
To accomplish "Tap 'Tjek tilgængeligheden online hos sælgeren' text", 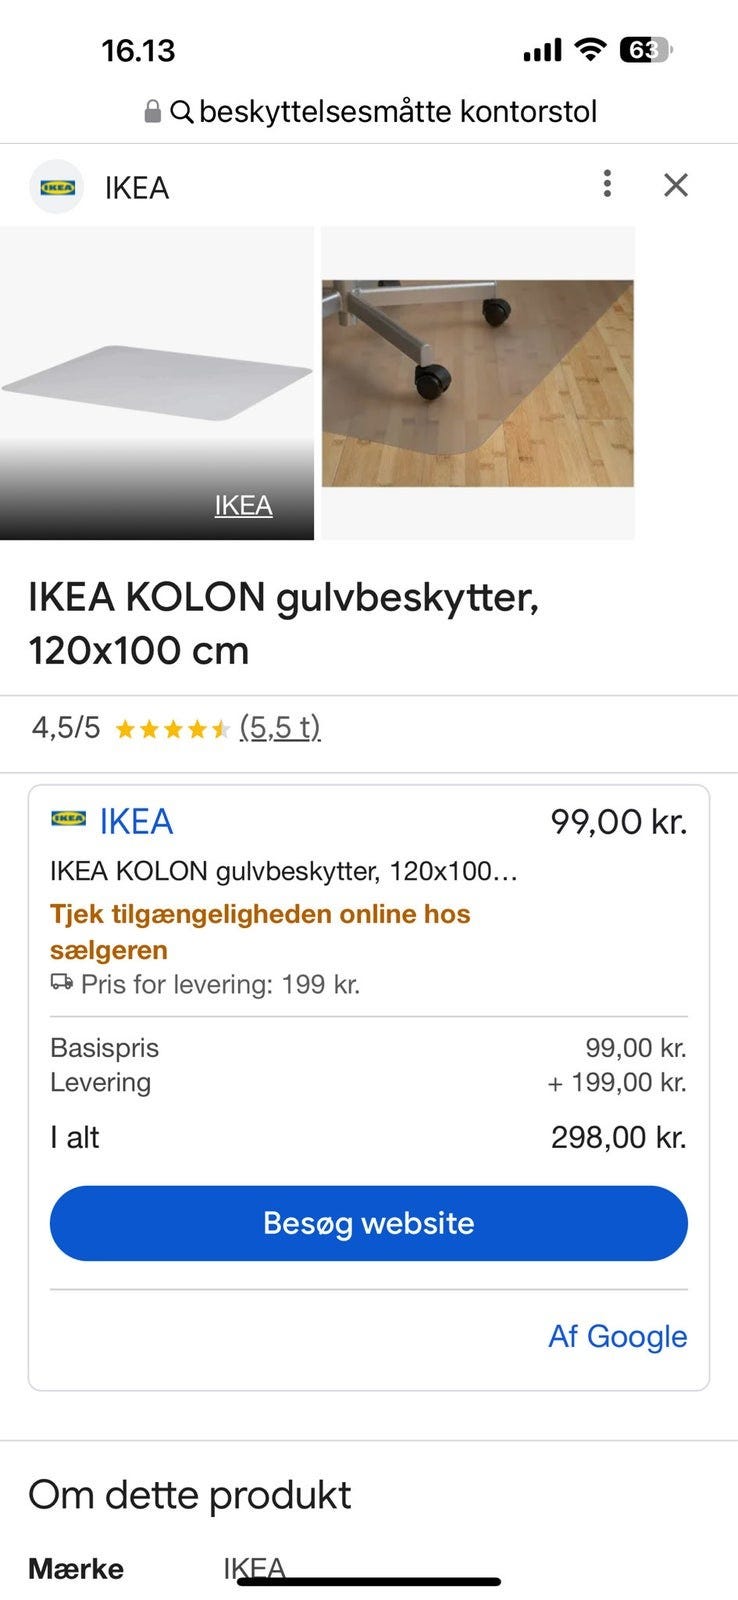I will point(260,931).
